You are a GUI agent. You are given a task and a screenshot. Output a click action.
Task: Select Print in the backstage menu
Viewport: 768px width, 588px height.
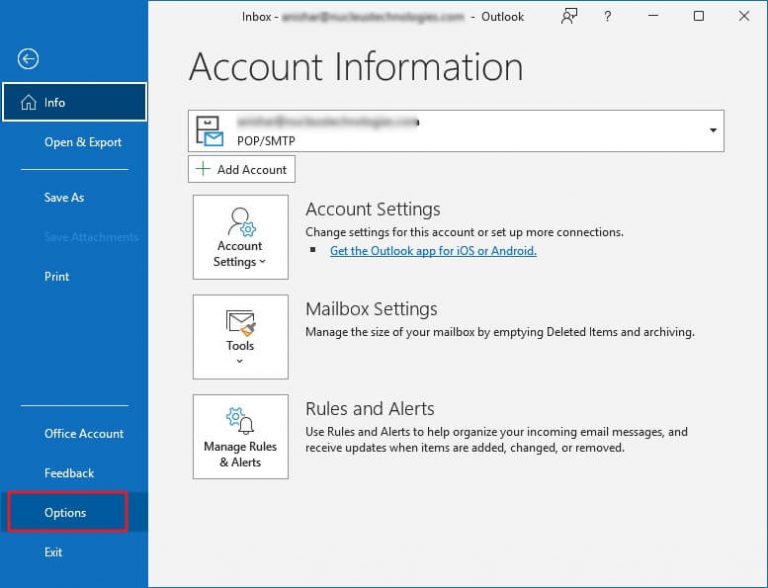tap(57, 276)
